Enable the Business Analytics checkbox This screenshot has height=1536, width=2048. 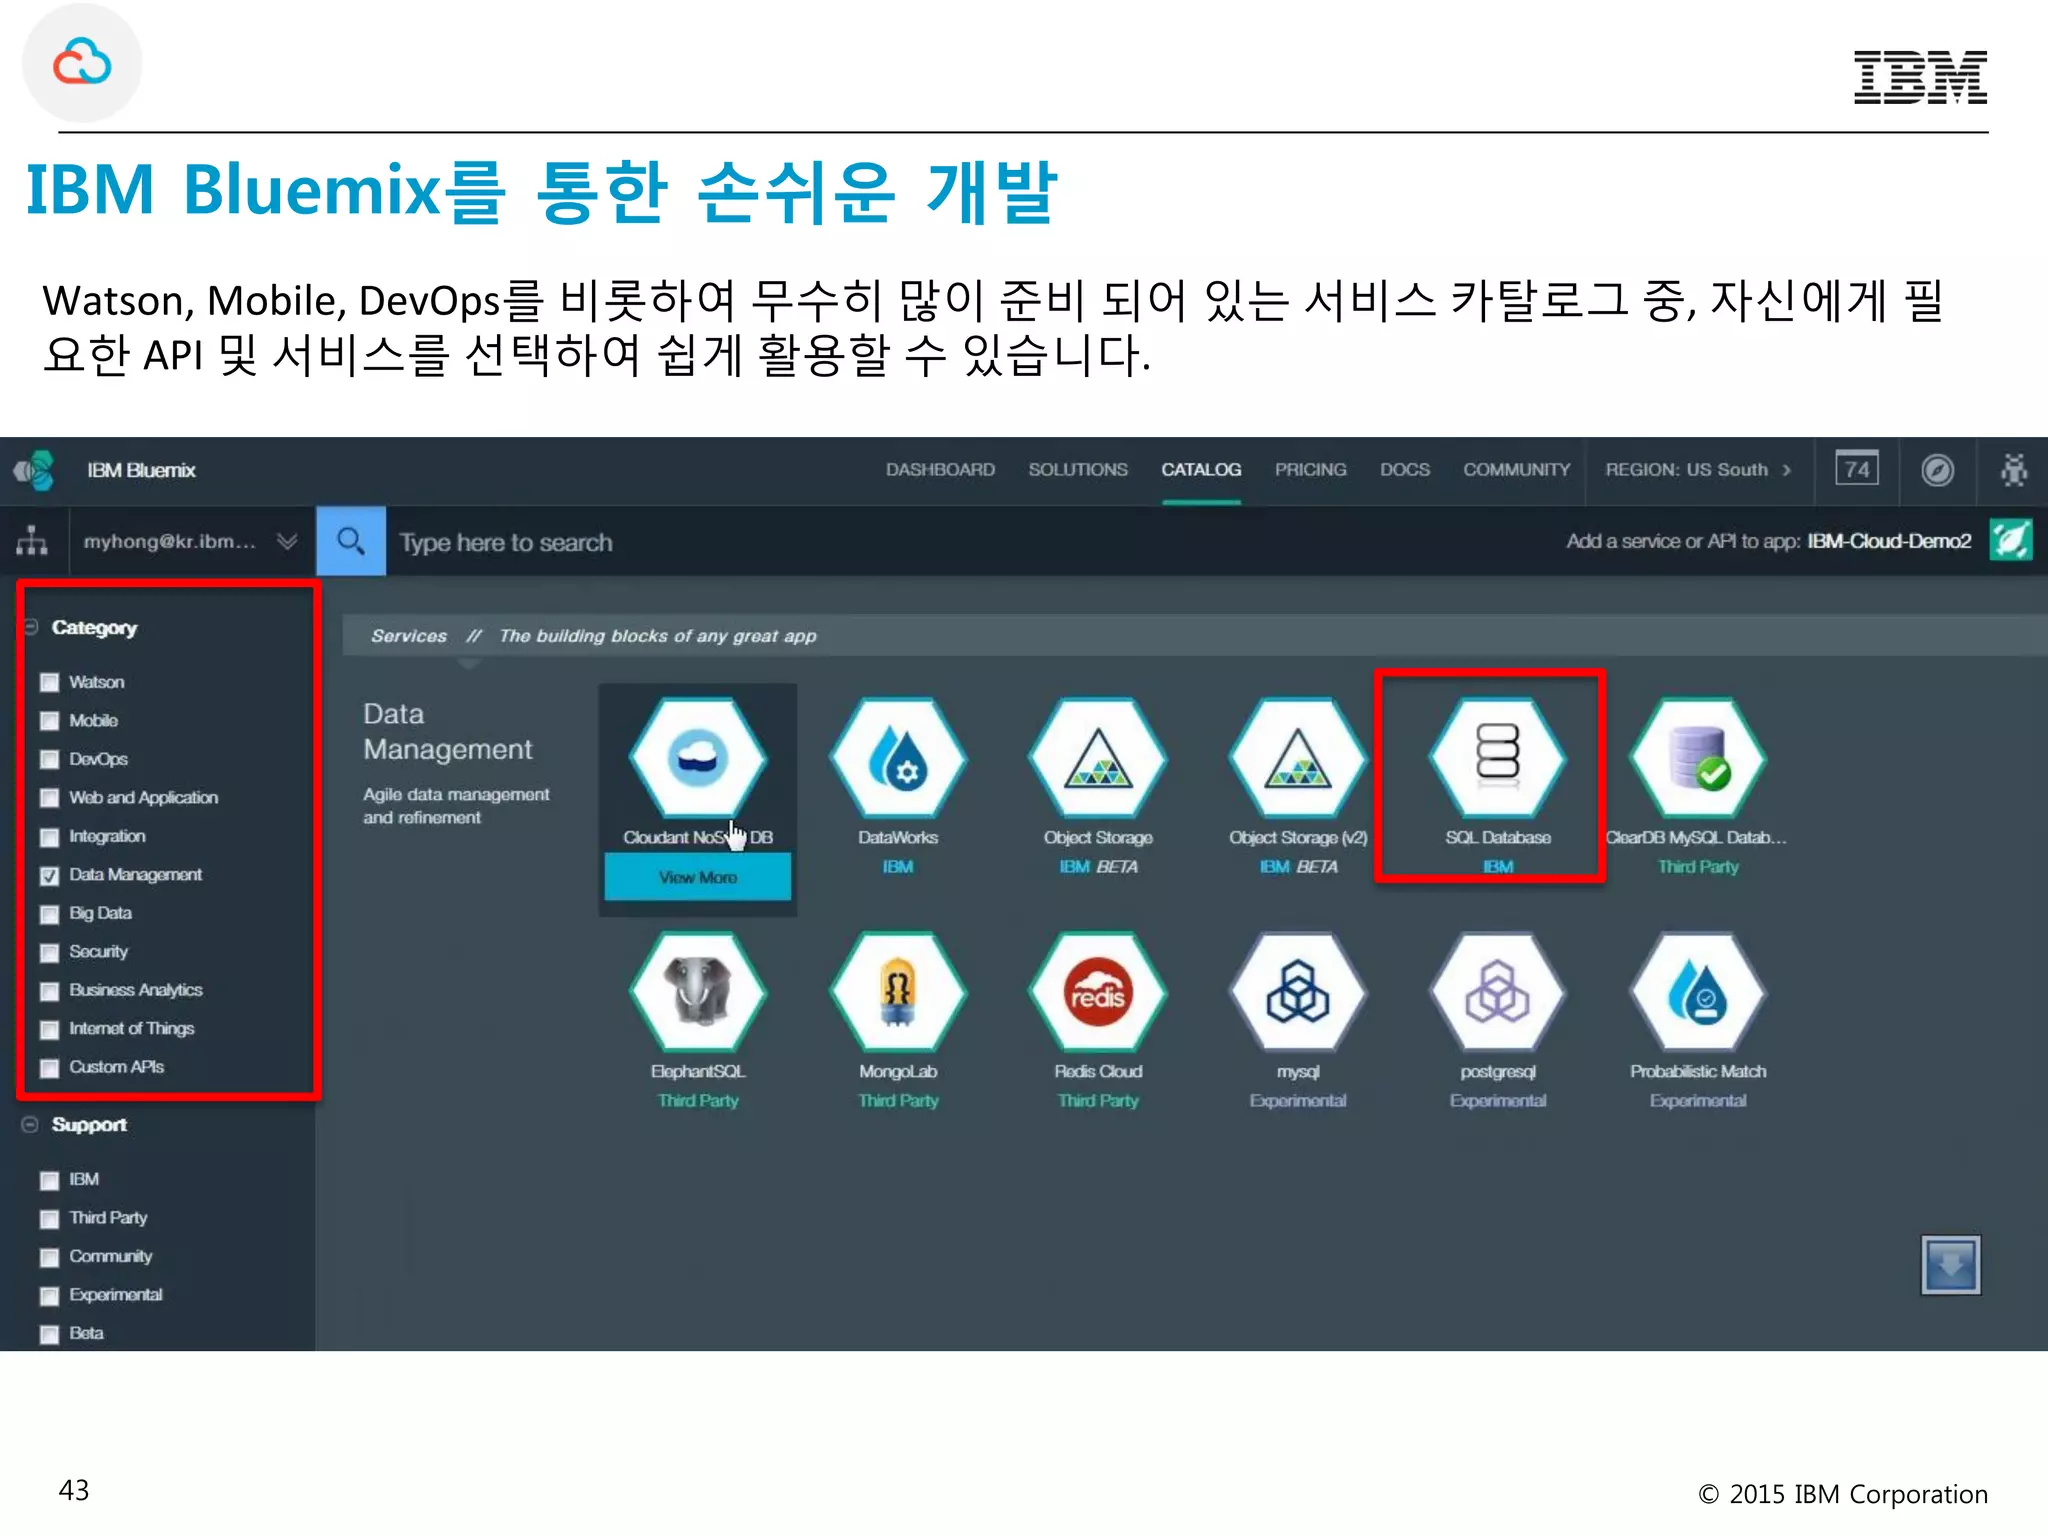[49, 991]
